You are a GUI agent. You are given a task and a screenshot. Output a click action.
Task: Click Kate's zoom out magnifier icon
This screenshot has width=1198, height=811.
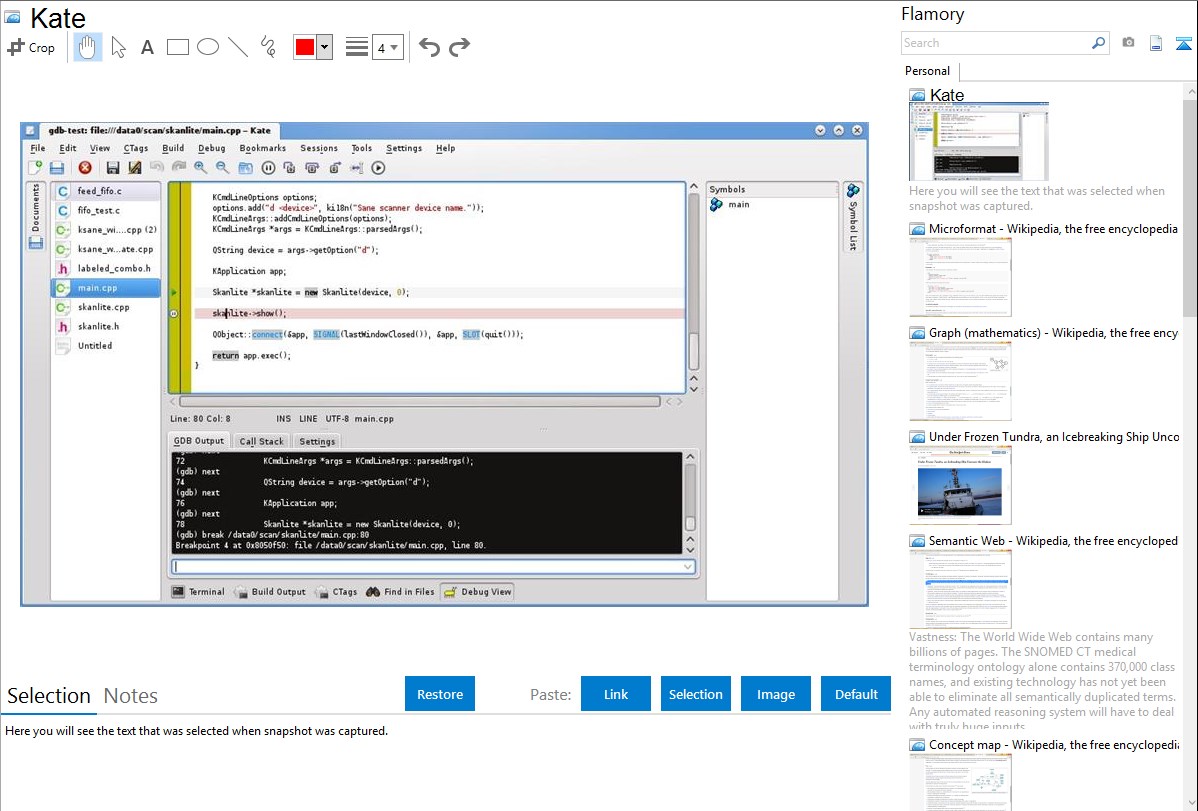222,168
